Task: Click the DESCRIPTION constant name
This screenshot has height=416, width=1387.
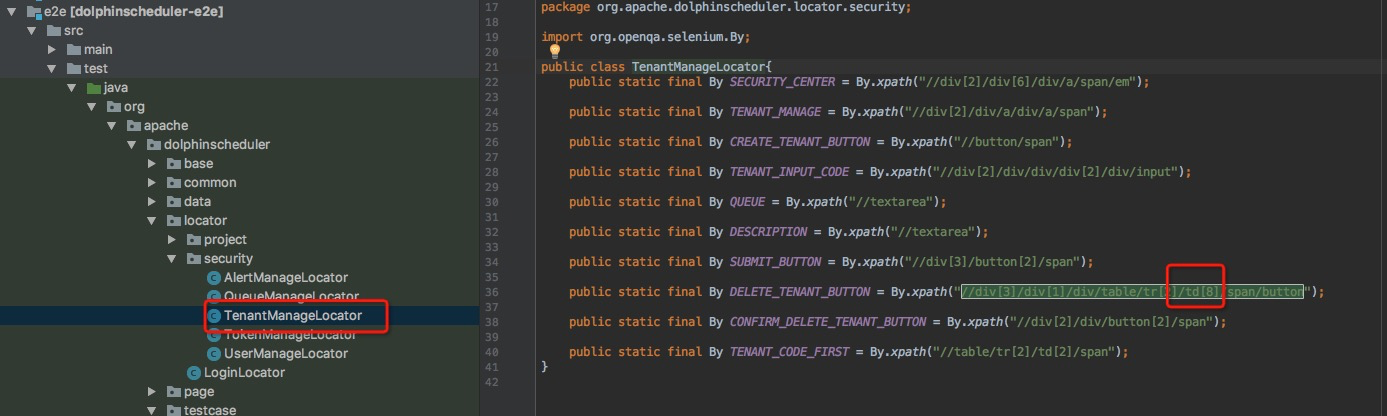Action: (x=768, y=232)
